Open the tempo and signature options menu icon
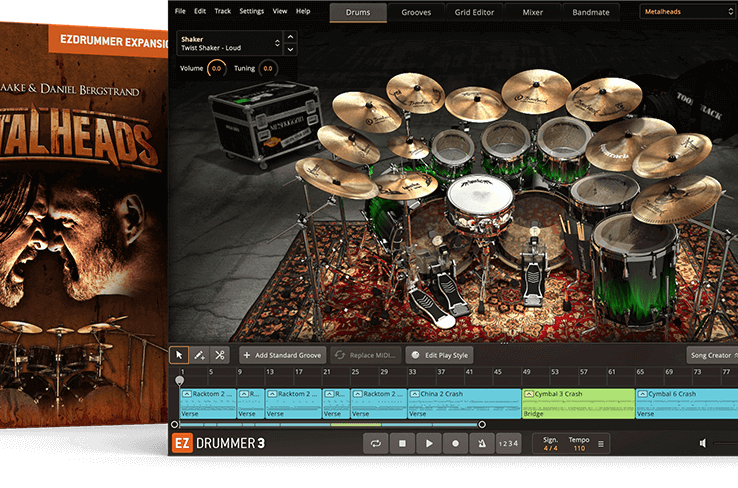 coord(601,444)
